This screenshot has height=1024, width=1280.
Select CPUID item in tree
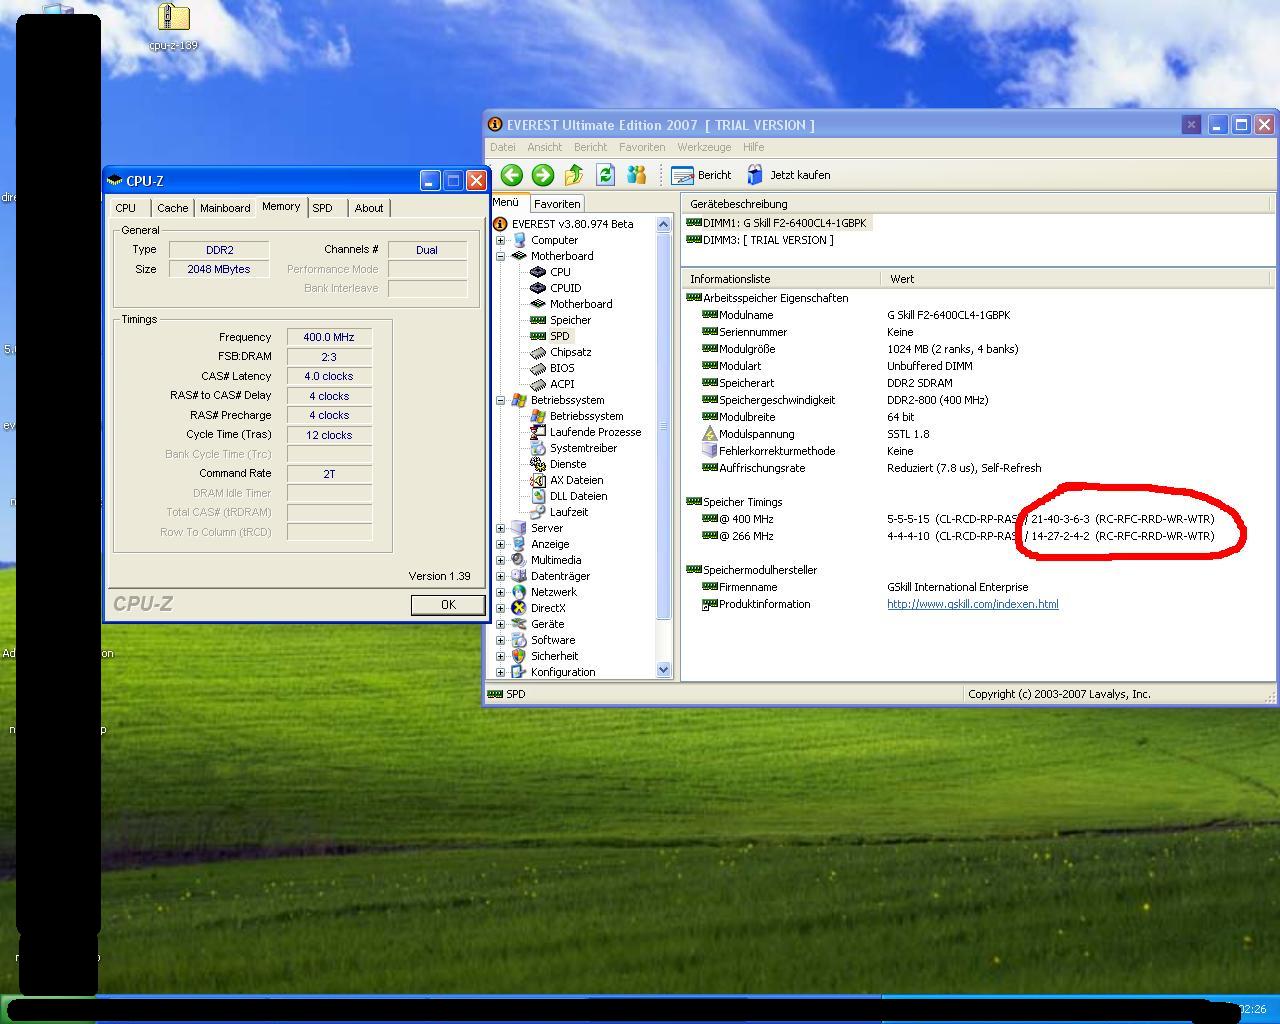(x=565, y=288)
